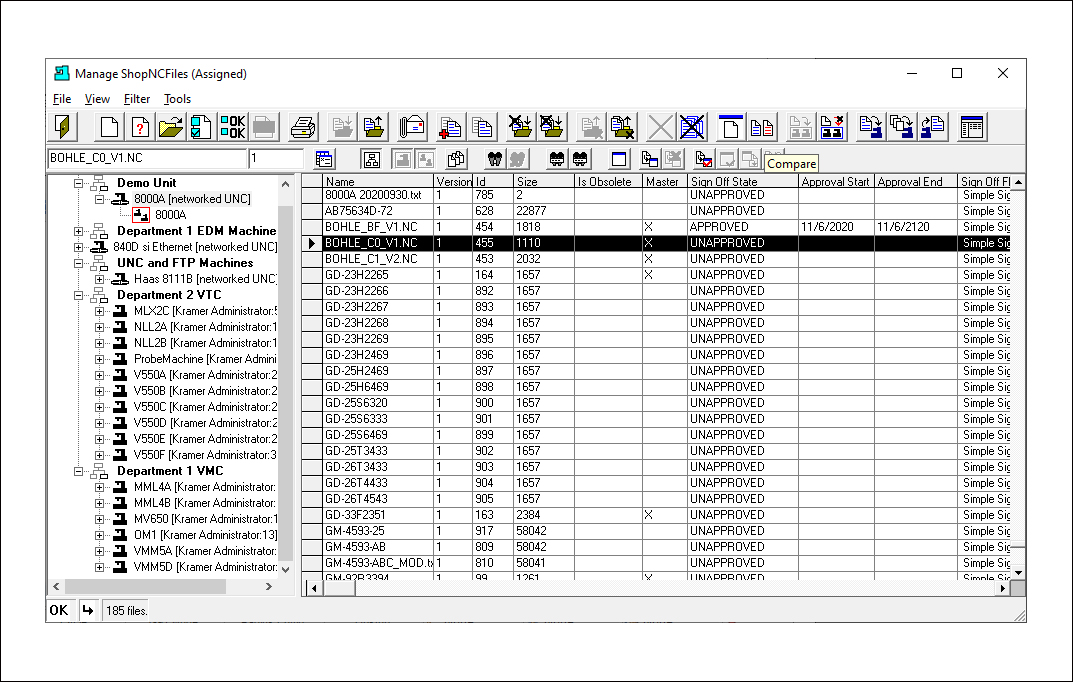The image size is (1073, 682).
Task: Click the page with red question mark icon
Action: 140,127
